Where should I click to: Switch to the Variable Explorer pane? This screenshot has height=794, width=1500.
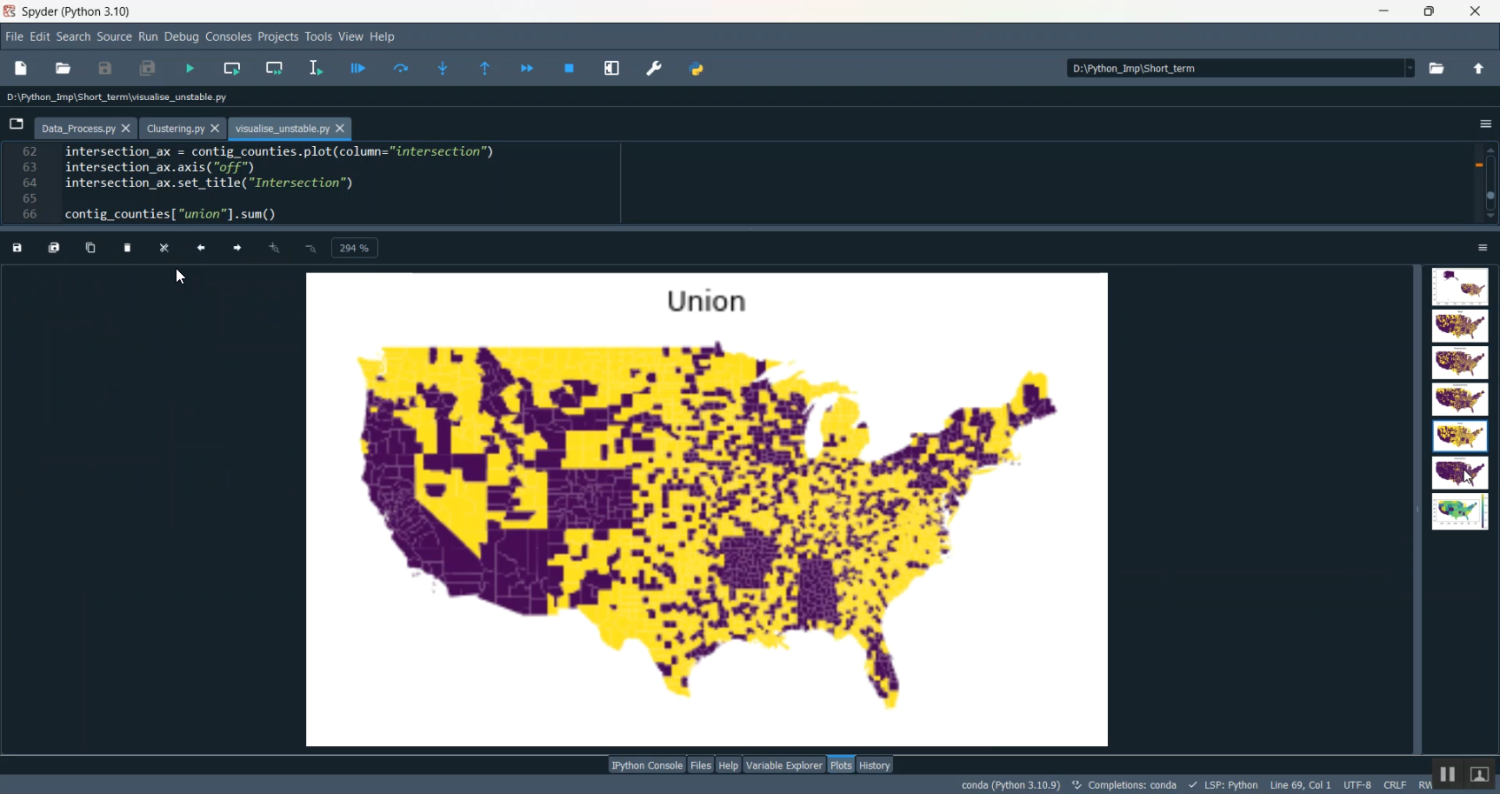click(x=784, y=766)
